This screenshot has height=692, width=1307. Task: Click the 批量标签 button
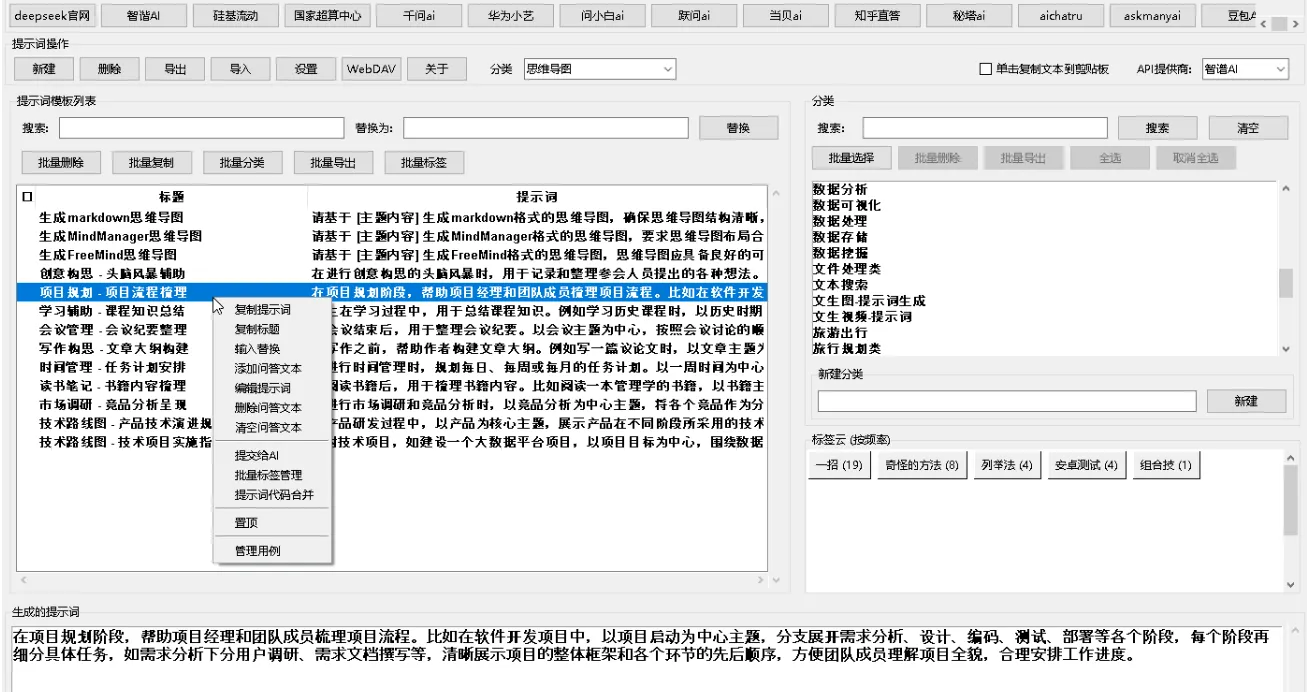424,163
